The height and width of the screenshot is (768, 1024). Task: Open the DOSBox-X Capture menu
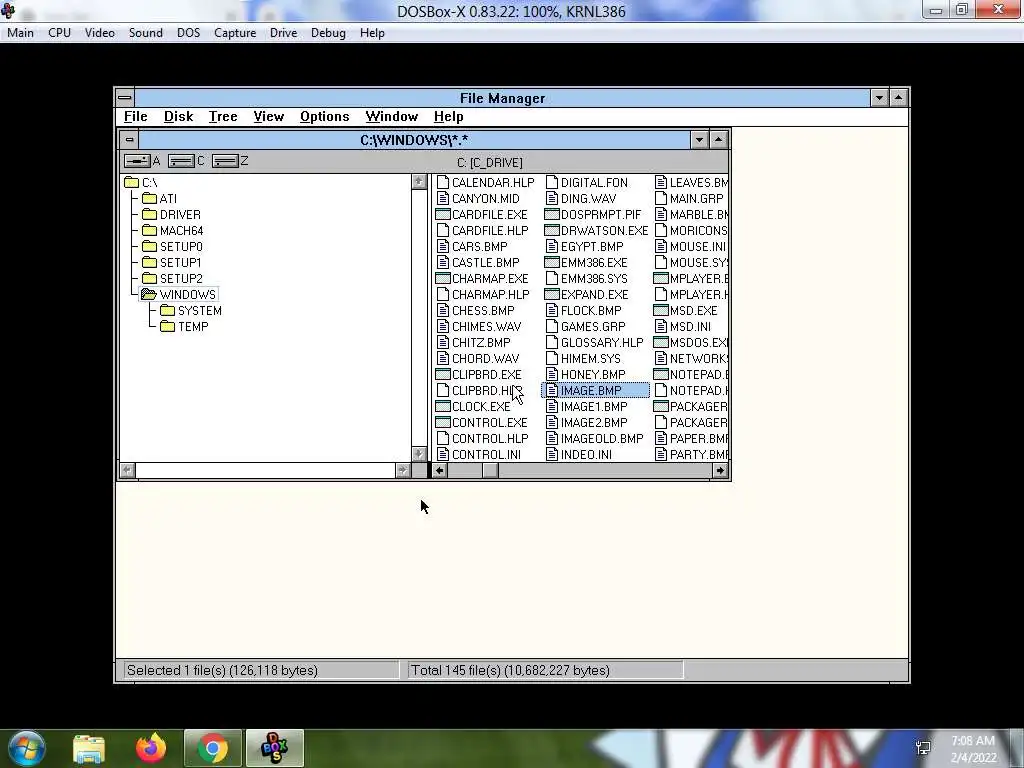tap(235, 33)
